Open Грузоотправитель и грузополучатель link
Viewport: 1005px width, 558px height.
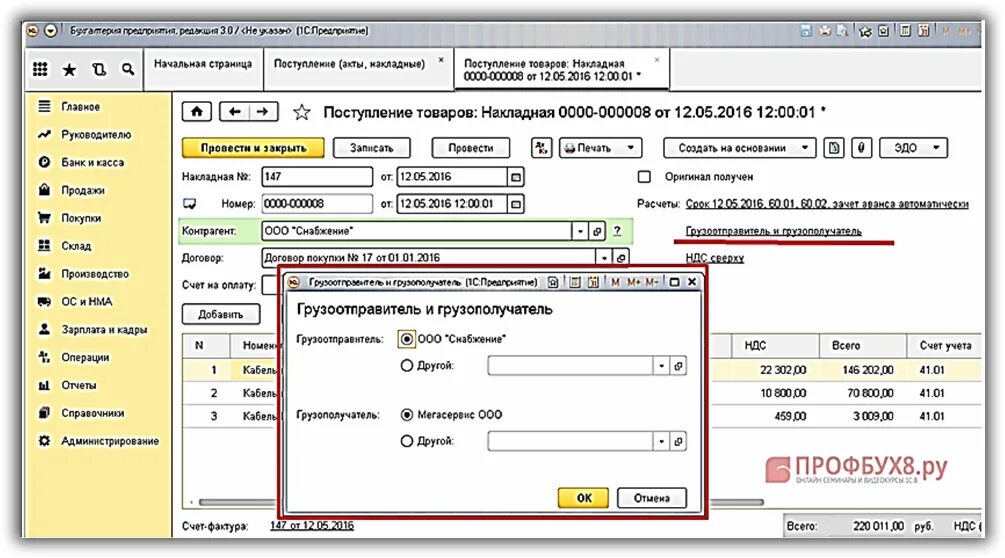(774, 231)
